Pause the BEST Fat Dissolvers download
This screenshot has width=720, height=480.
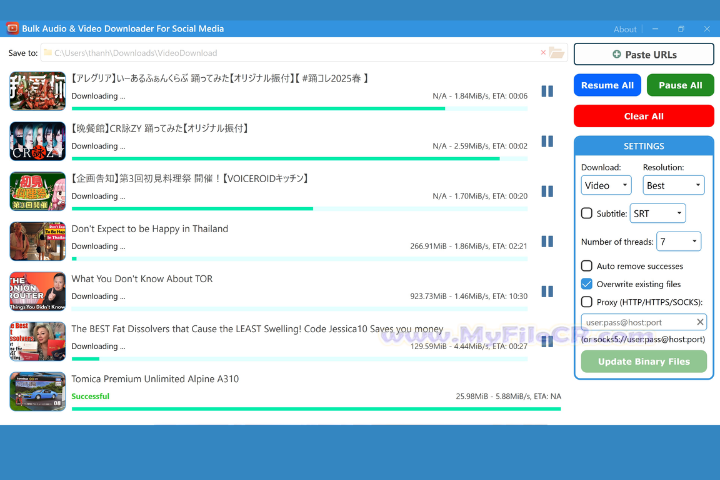coord(547,341)
